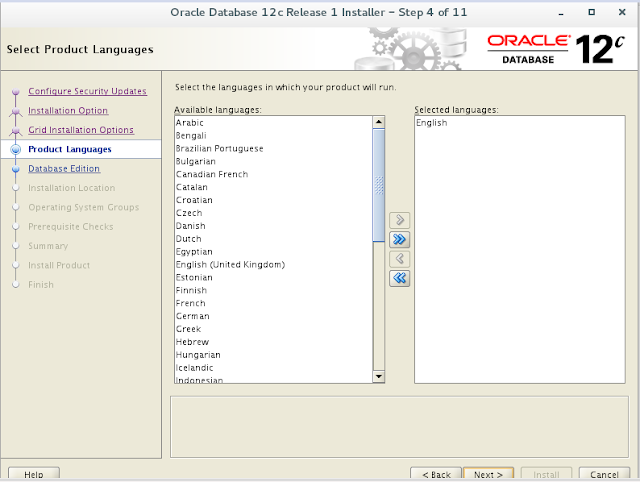This screenshot has width=640, height=482.
Task: Select English (United Kingdom) language
Action: click(273, 265)
